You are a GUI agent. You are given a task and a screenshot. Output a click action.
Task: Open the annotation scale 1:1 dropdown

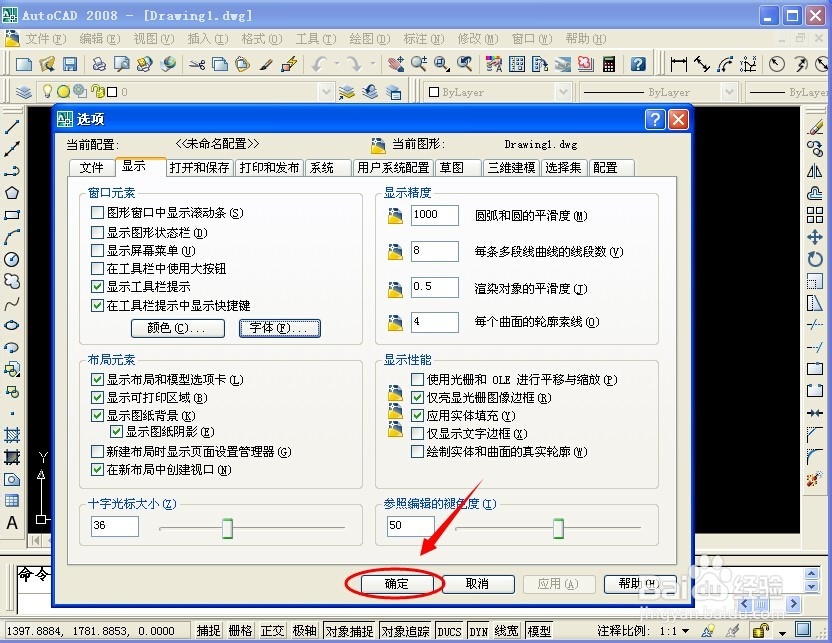click(x=686, y=631)
